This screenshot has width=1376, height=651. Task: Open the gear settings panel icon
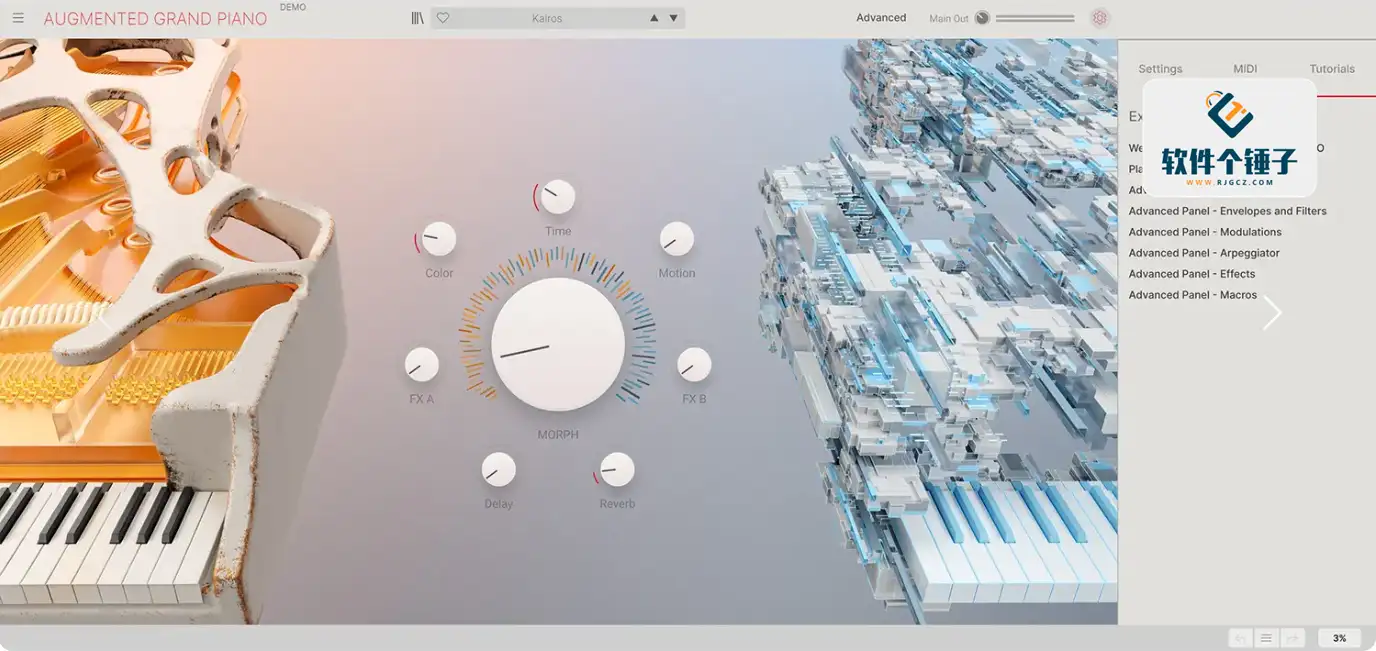(x=1100, y=18)
